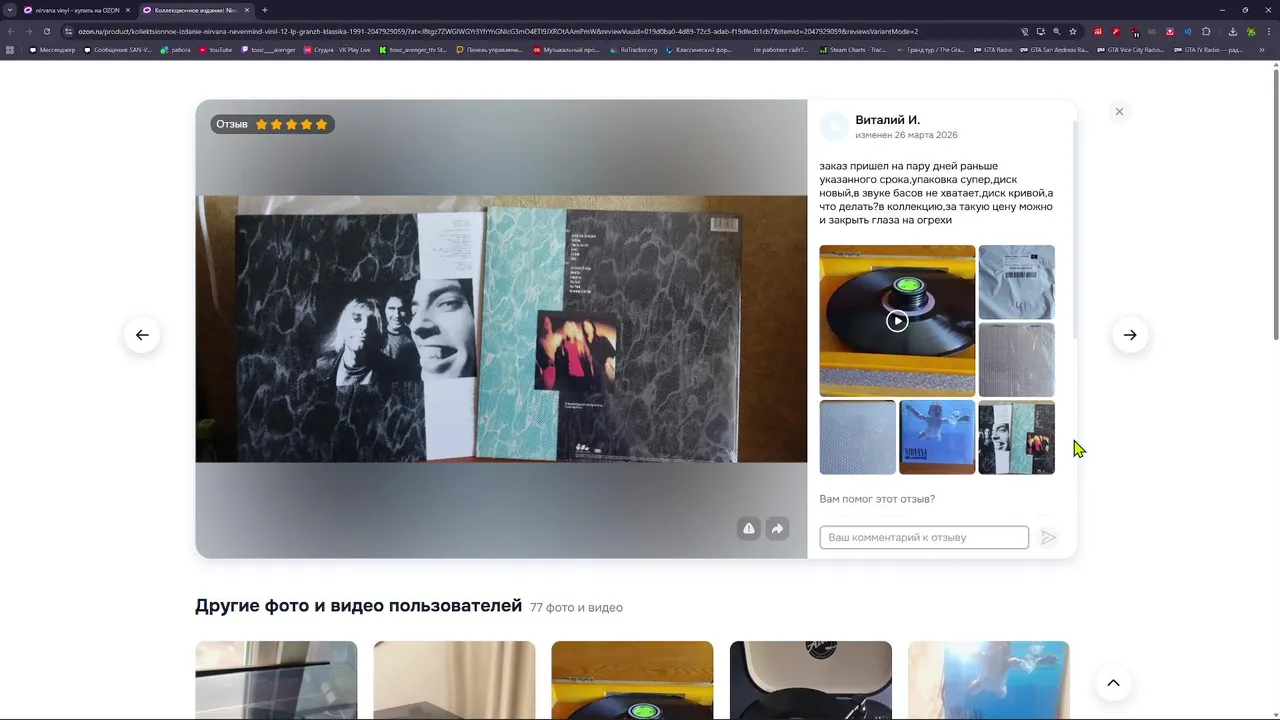Open the barcode package thumbnail in the review
1280x720 pixels.
[x=1016, y=282]
